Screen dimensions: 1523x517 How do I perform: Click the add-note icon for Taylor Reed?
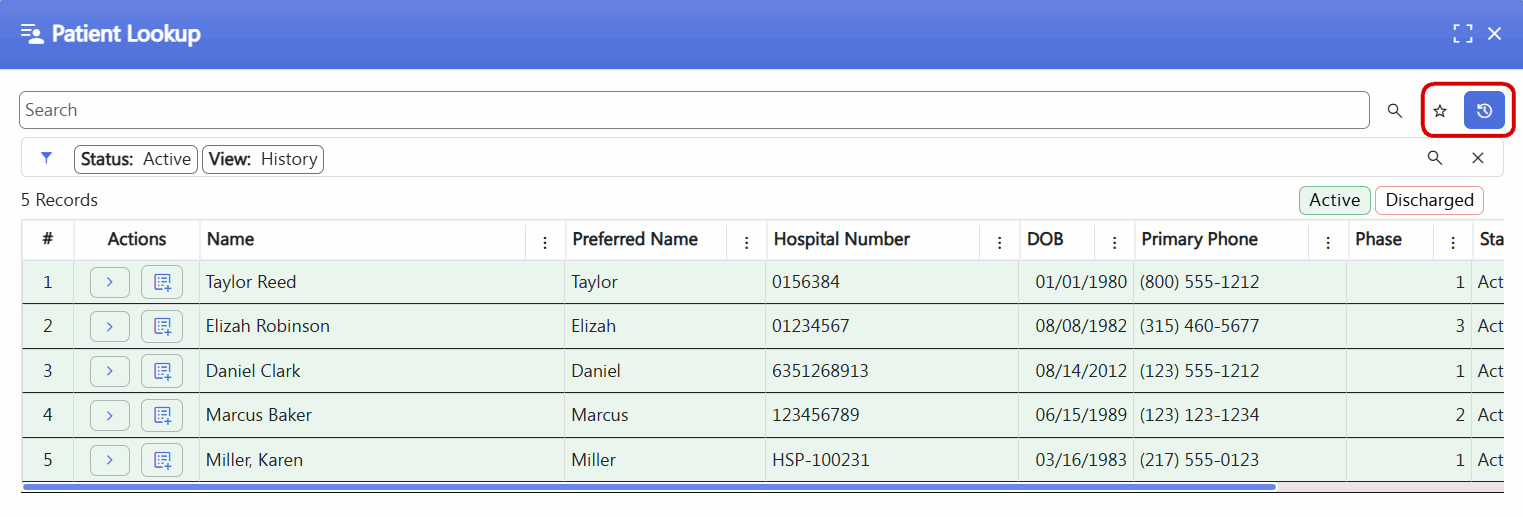162,282
